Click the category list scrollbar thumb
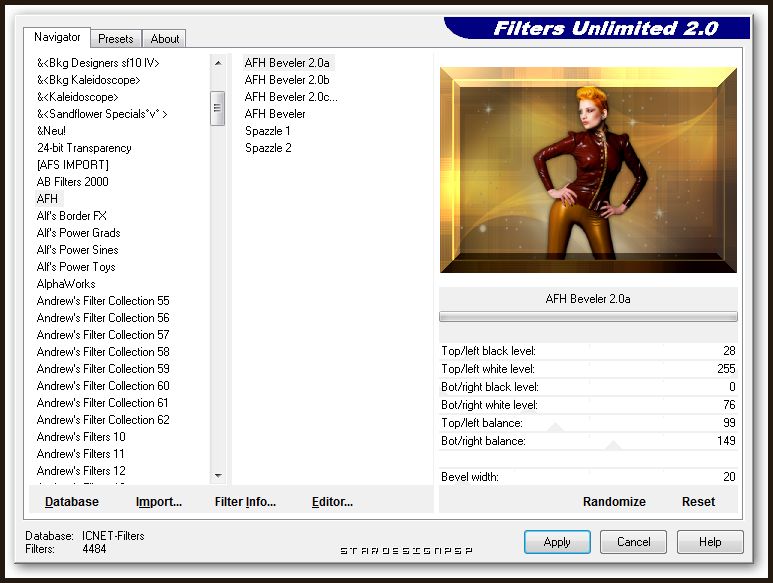Viewport: 773px width, 583px height. [217, 108]
